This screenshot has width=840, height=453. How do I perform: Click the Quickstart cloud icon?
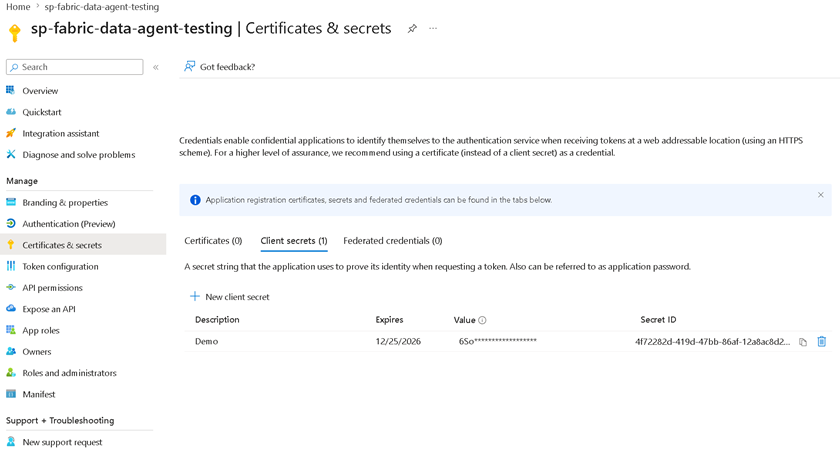click(11, 112)
